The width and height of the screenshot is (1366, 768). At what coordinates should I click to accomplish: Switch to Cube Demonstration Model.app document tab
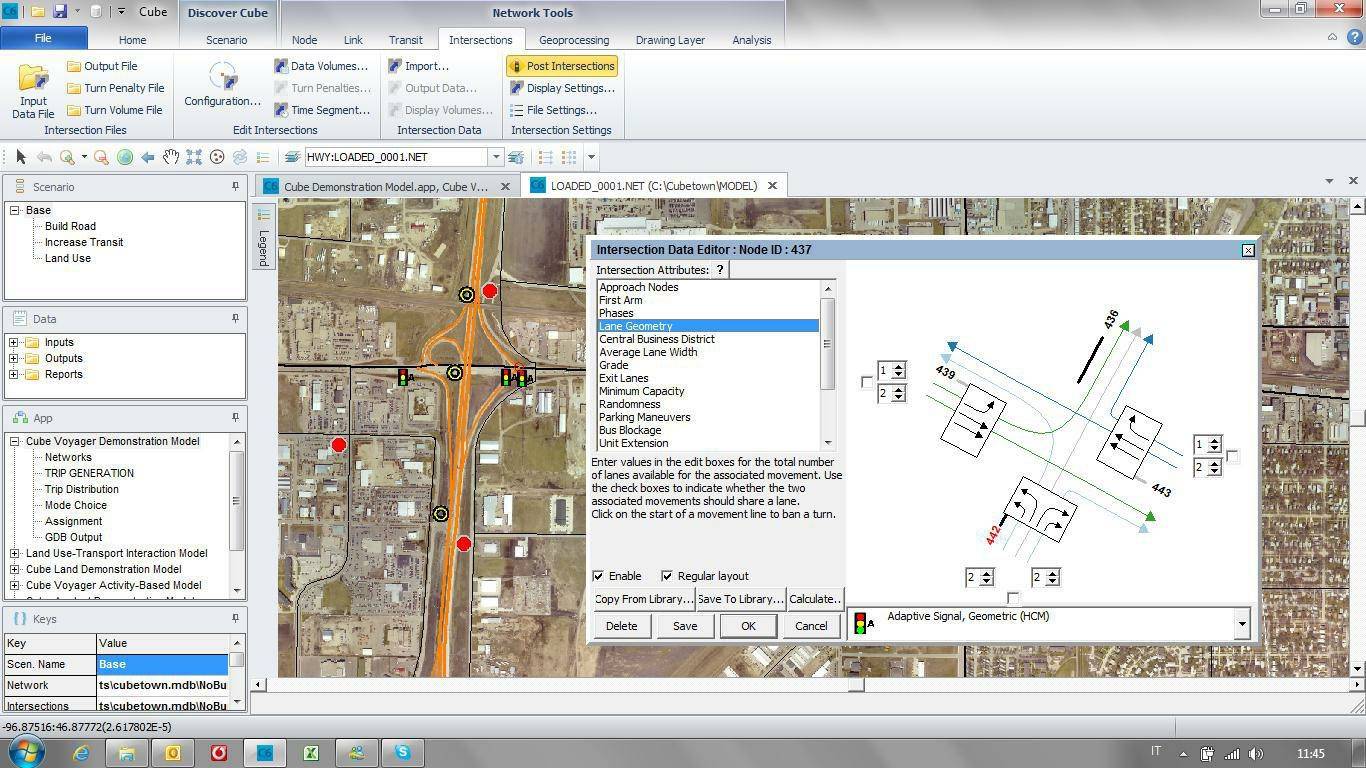[385, 186]
